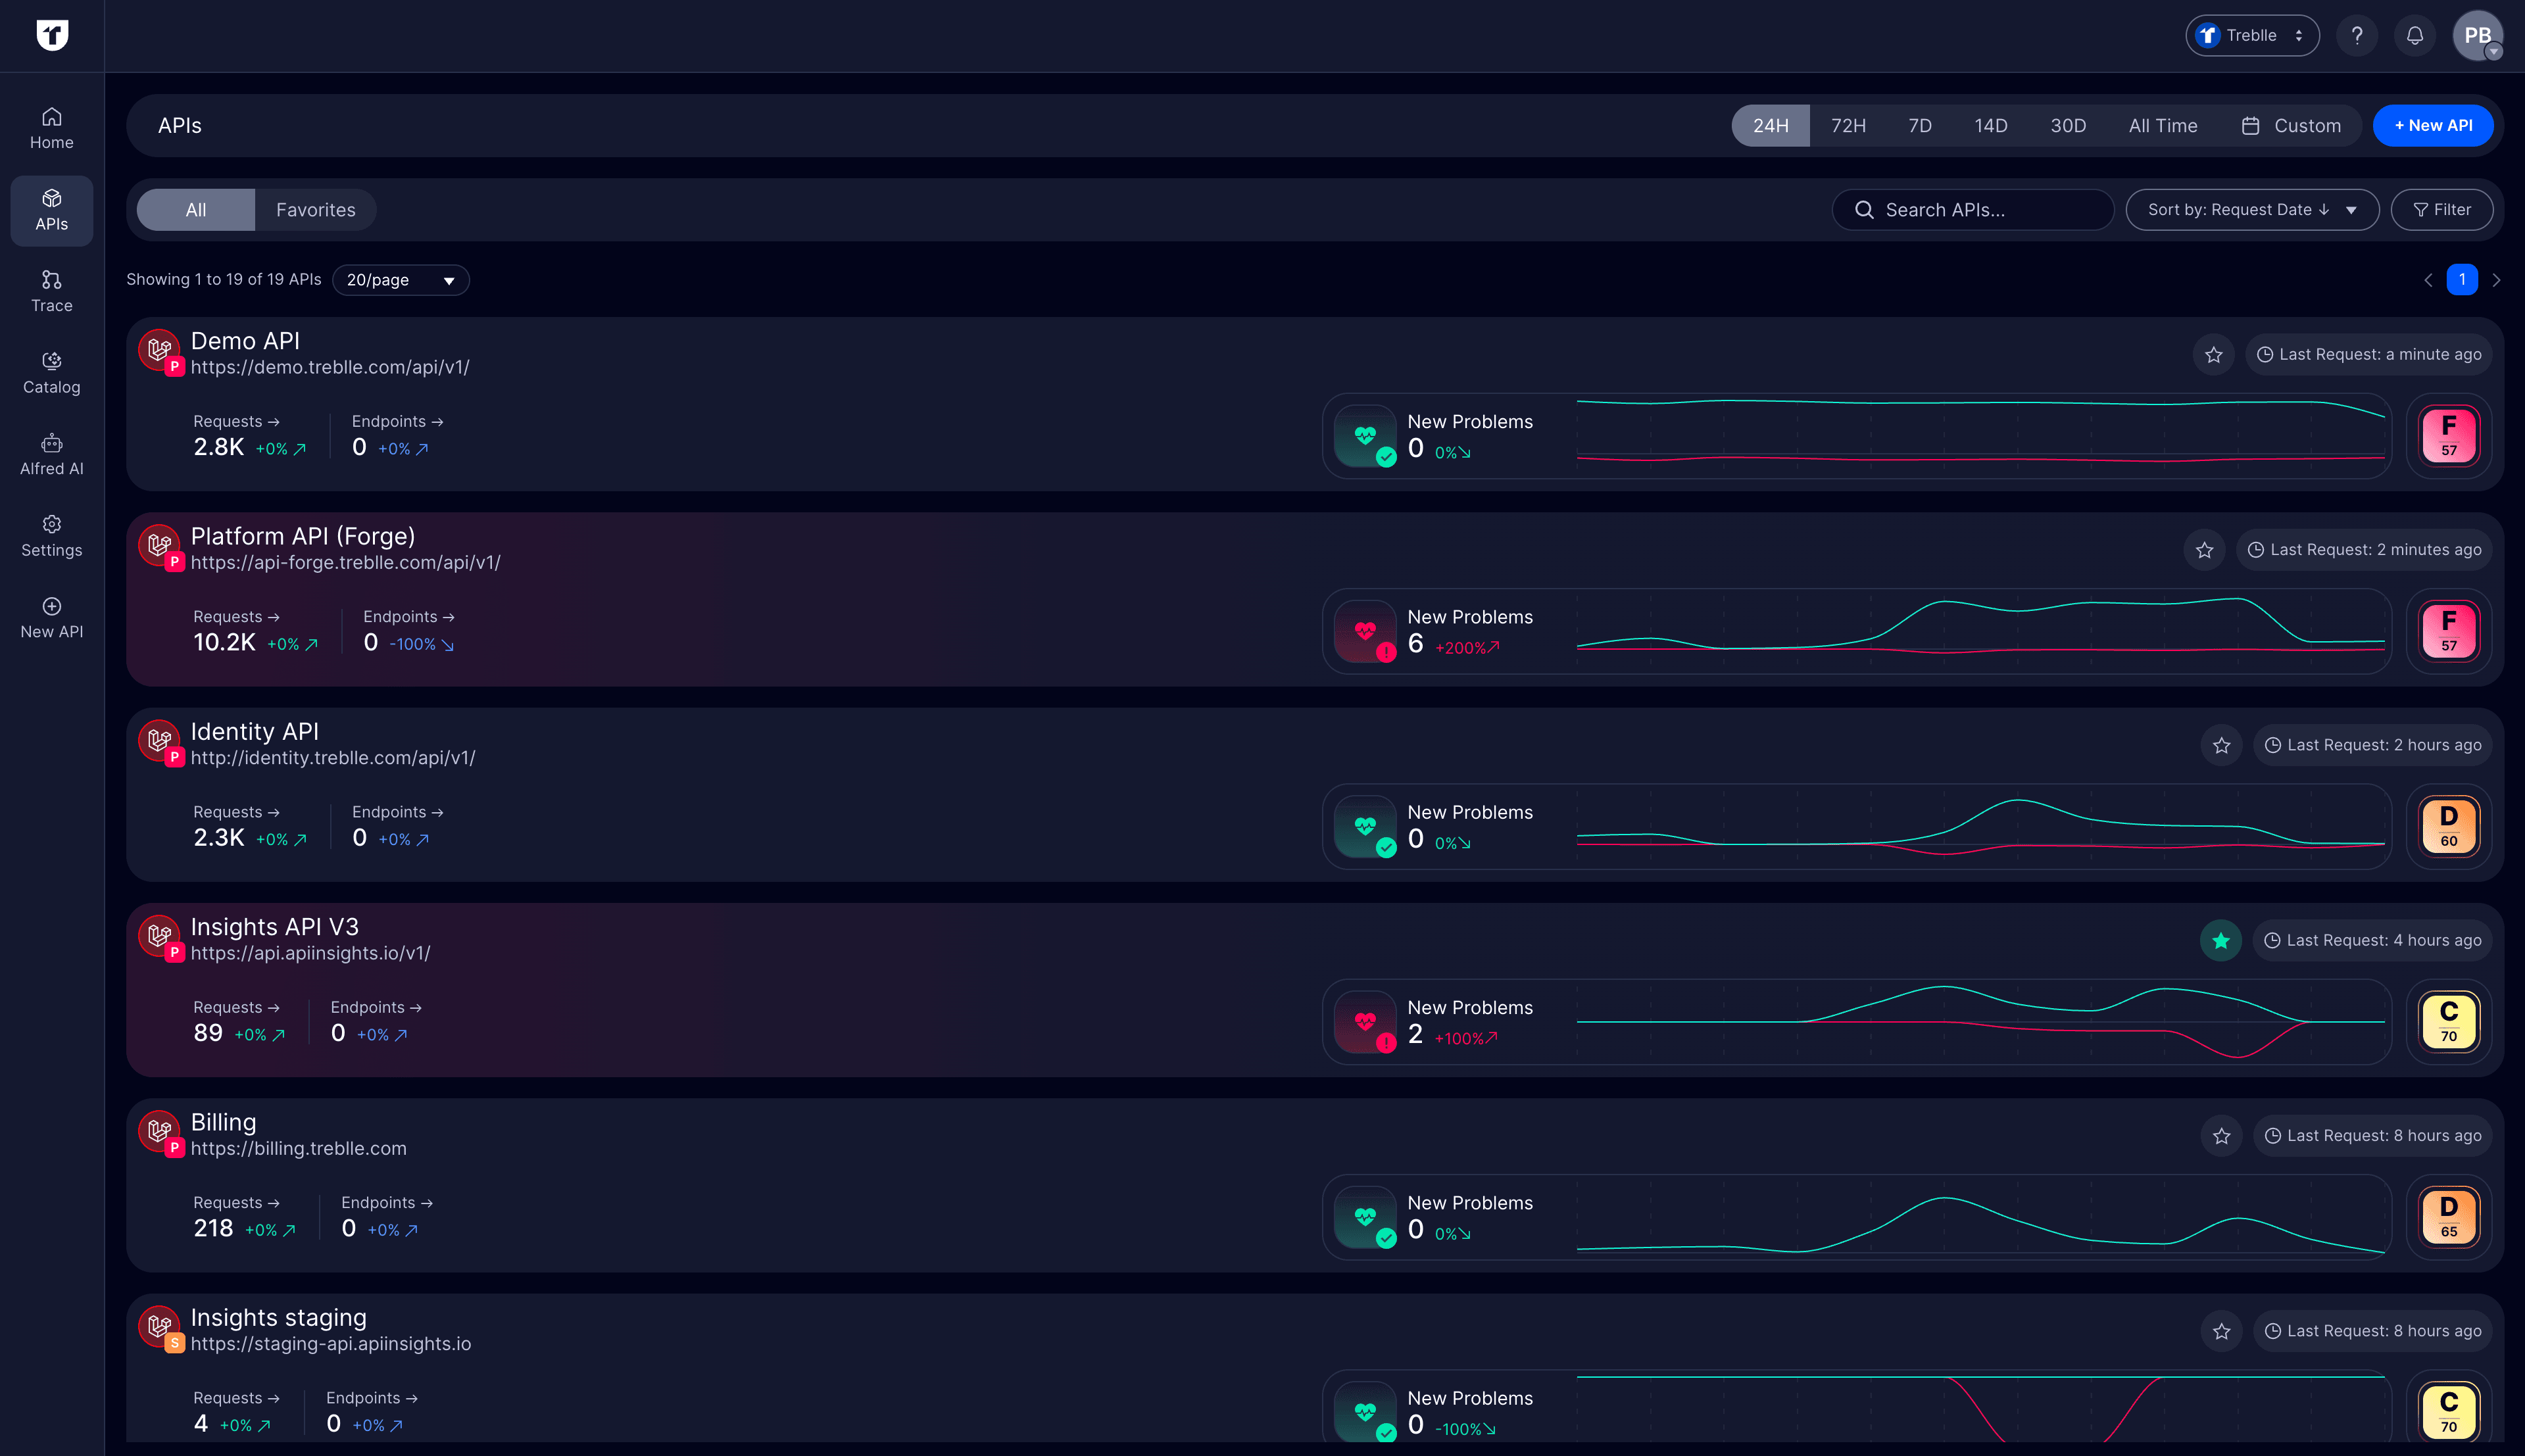Open Trace in the sidebar
2525x1456 pixels.
tap(51, 291)
